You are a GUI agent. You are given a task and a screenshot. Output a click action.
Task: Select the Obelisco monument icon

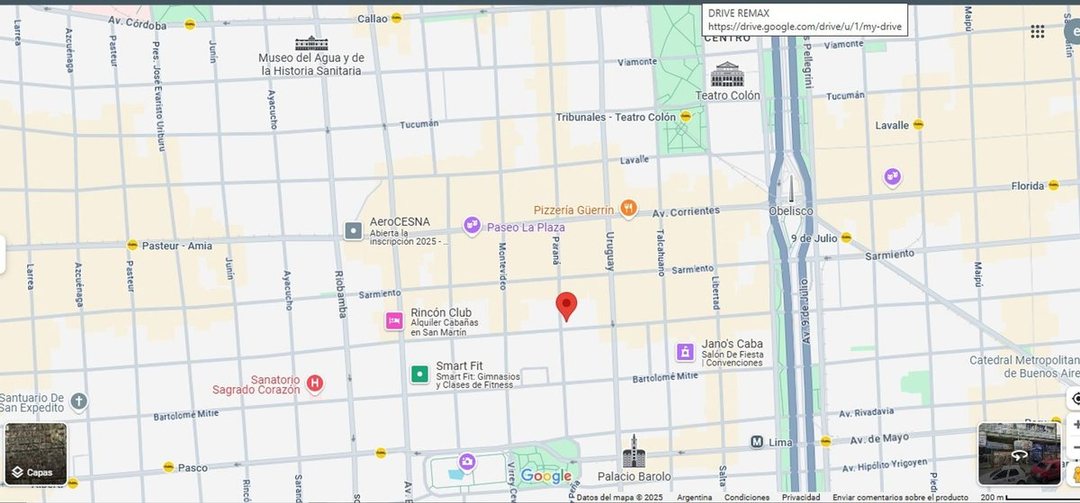[791, 189]
